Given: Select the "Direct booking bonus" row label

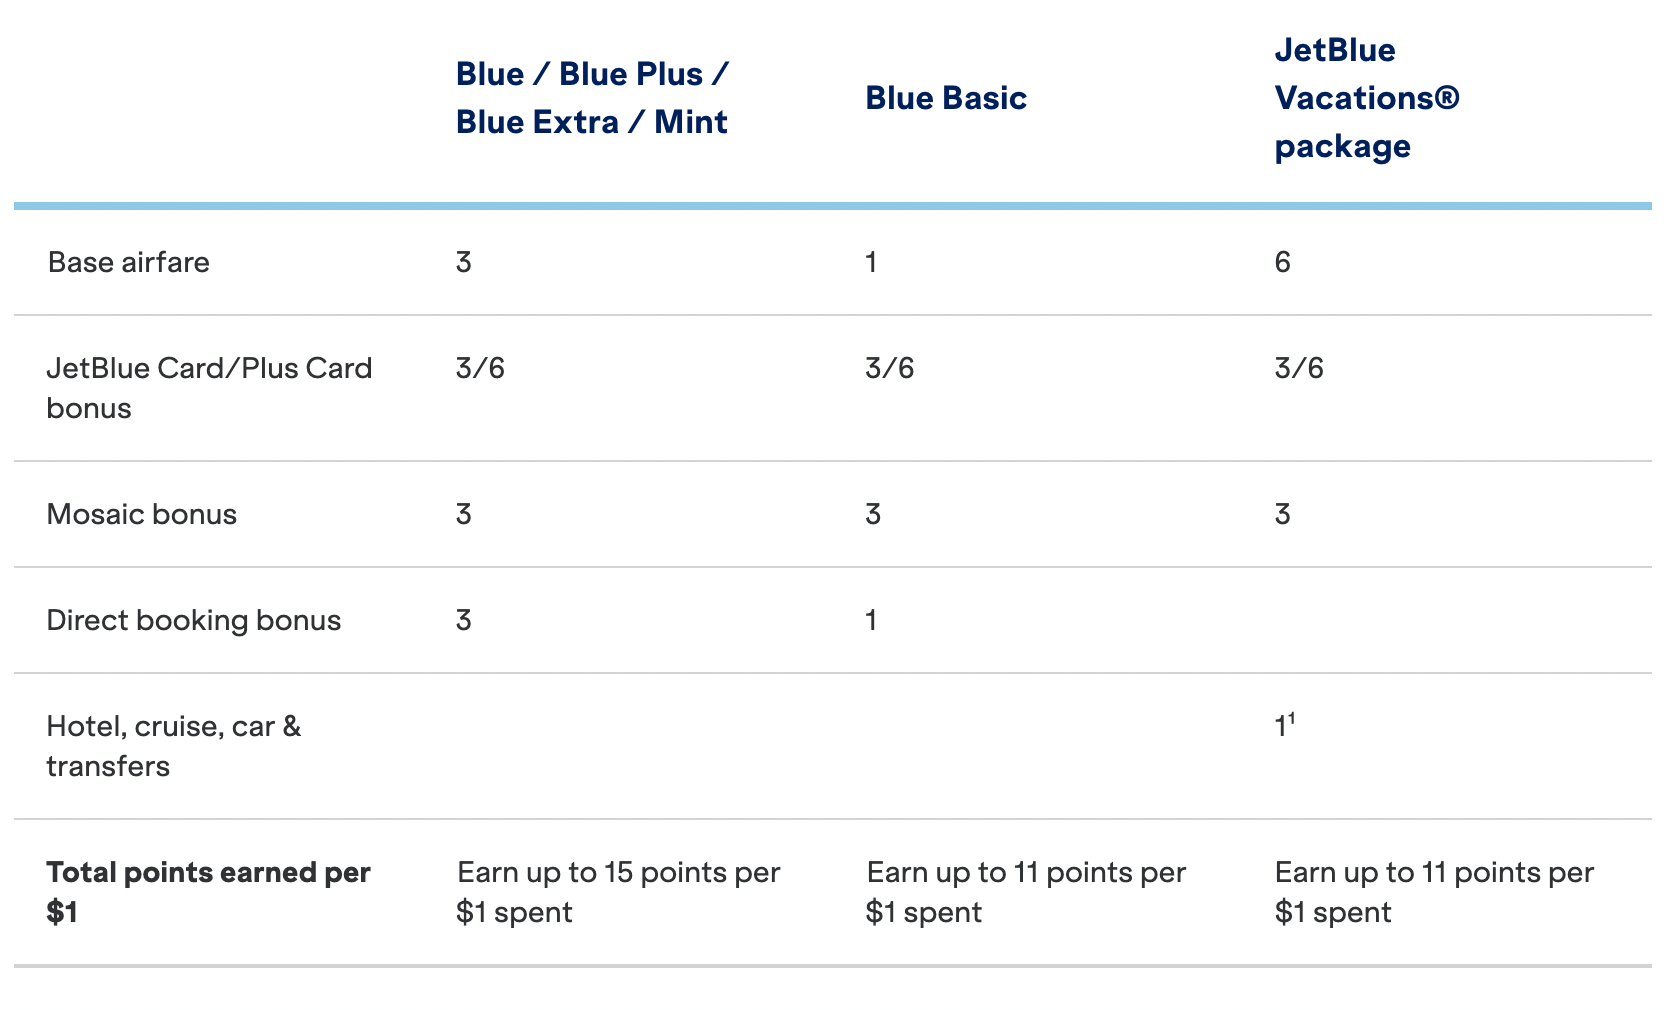Looking at the screenshot, I should click(x=193, y=620).
